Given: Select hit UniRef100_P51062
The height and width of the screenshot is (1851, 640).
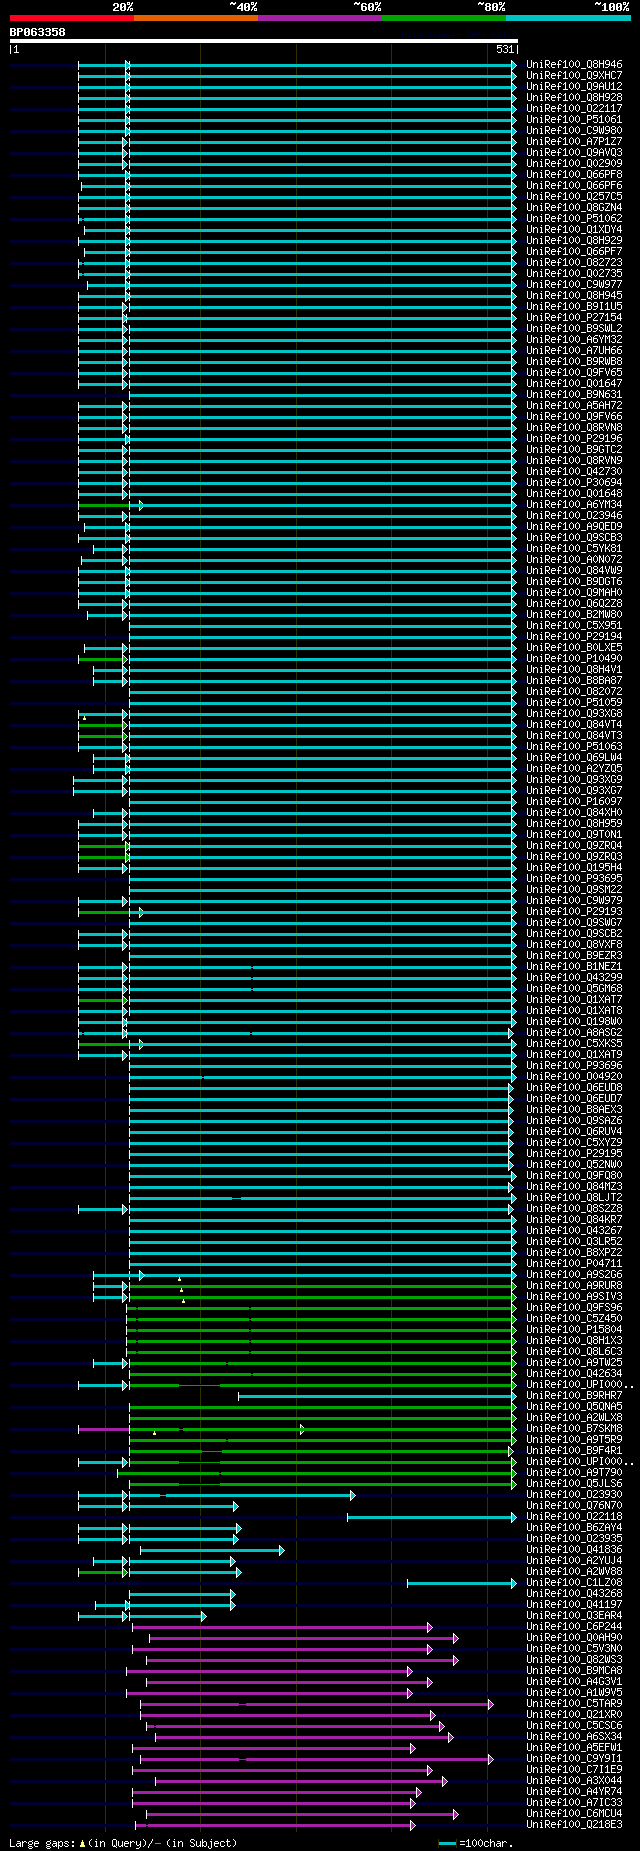Looking at the screenshot, I should [574, 219].
